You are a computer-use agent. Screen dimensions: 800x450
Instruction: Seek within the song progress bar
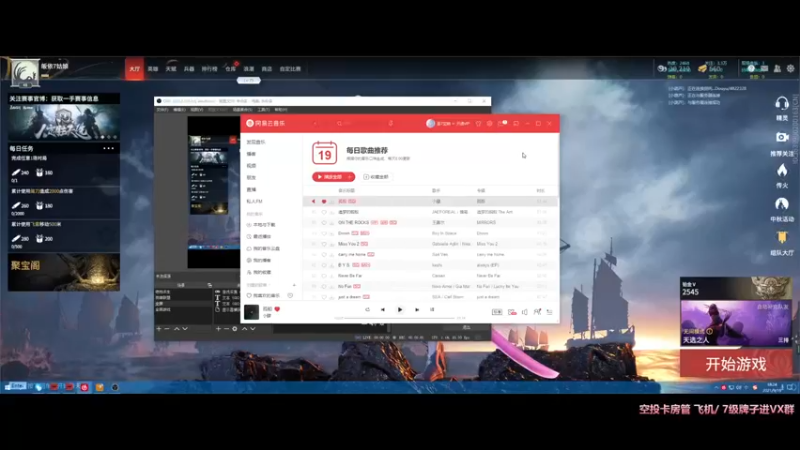[399, 318]
